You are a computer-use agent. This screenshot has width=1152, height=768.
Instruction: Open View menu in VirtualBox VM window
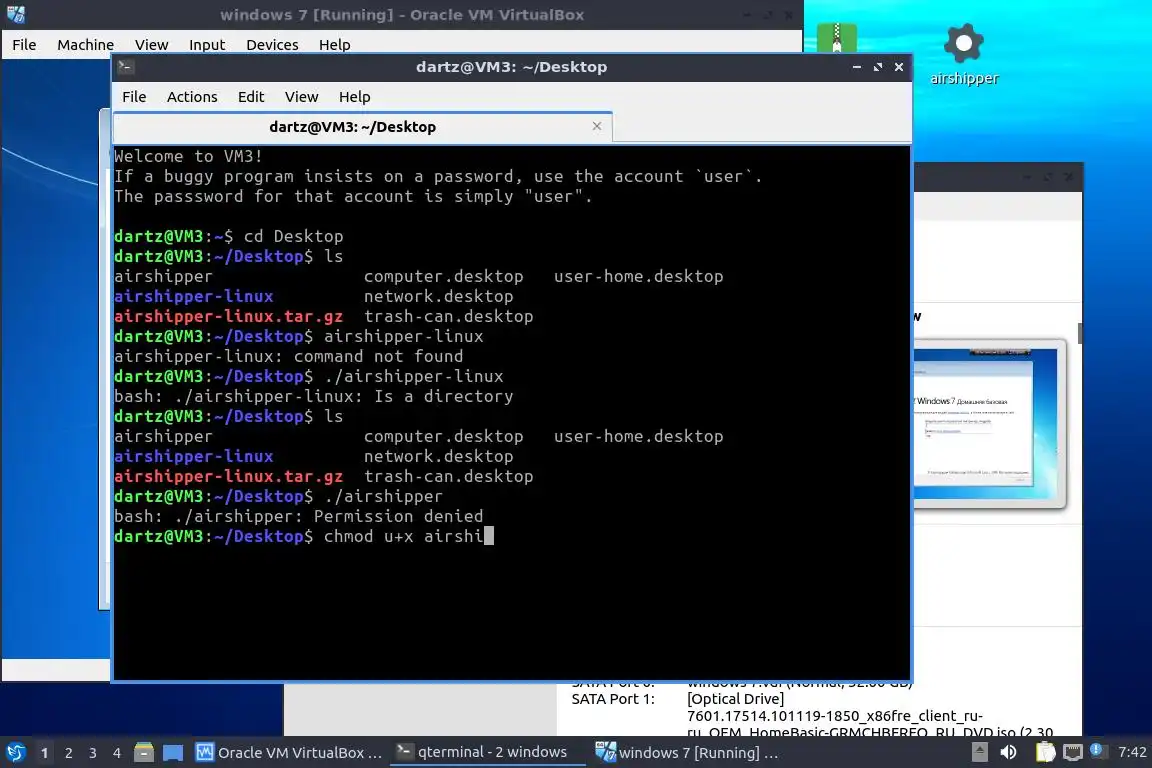[151, 45]
